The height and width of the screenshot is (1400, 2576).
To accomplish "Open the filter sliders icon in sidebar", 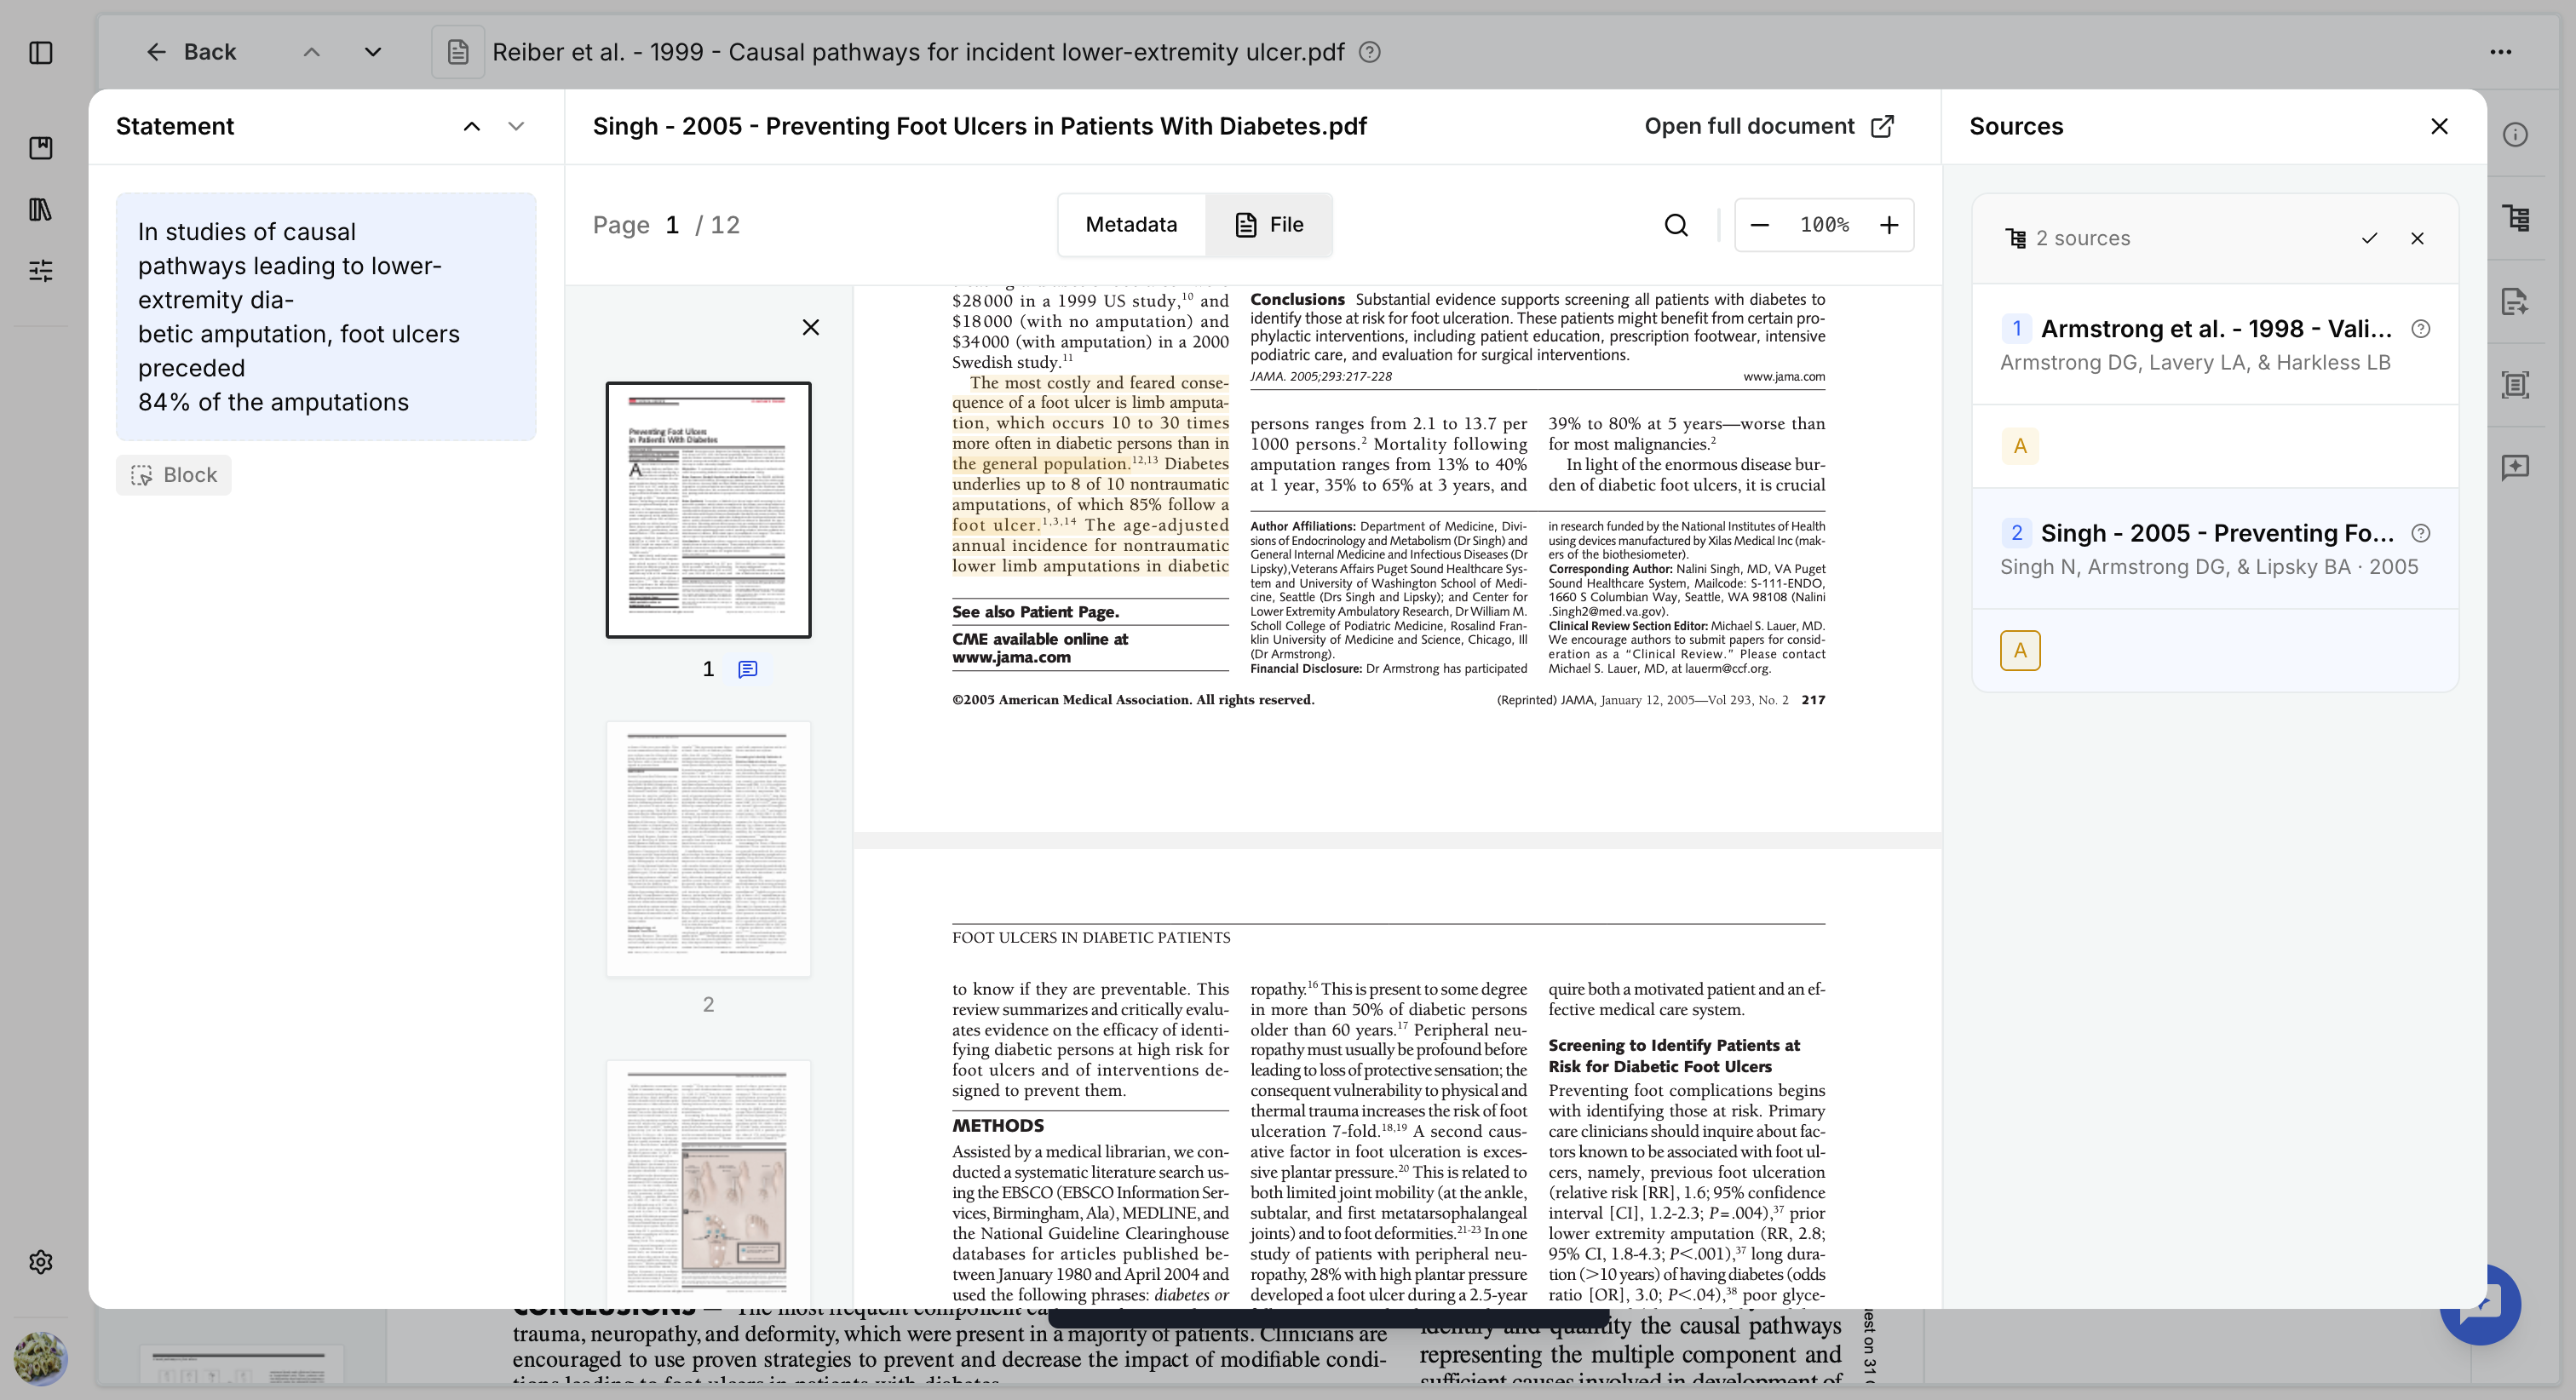I will (x=41, y=270).
